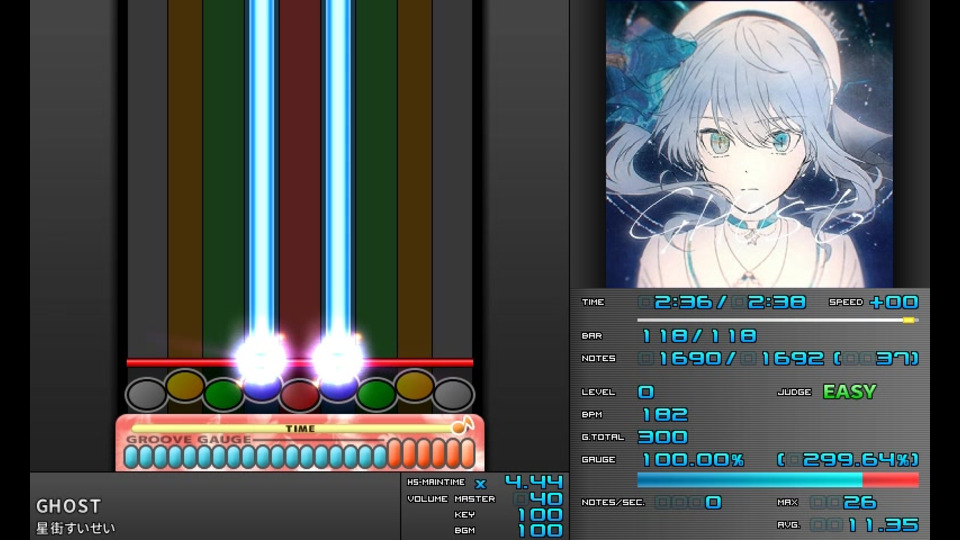Click the NOTES 1690 count
Image resolution: width=960 pixels, height=540 pixels.
[689, 358]
